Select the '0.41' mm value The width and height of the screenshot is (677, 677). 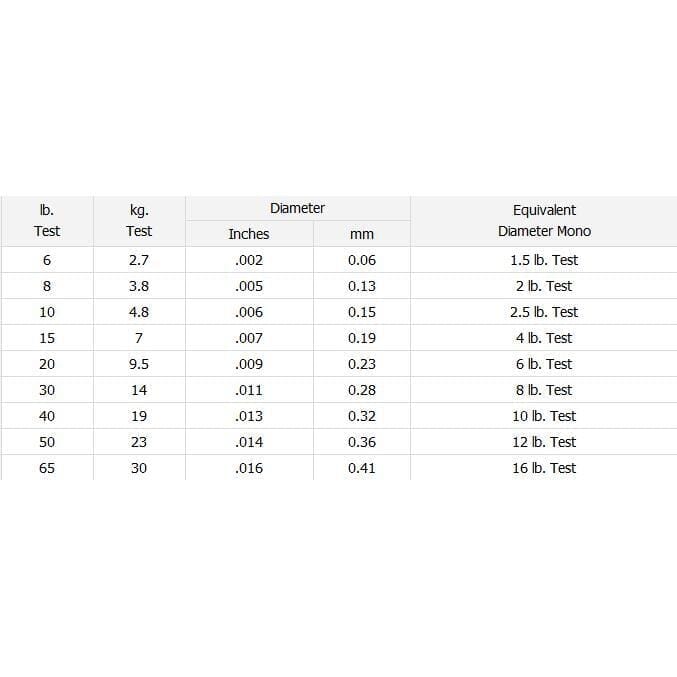click(362, 468)
